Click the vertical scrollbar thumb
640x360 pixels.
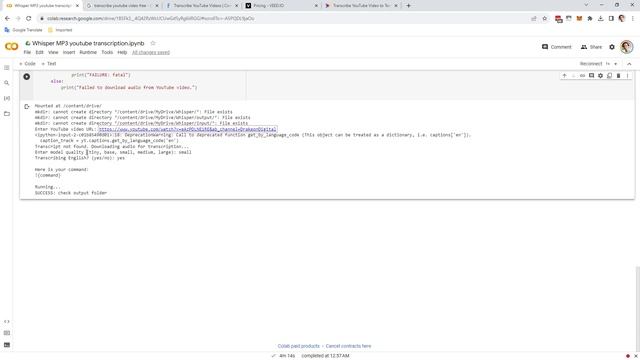pos(637,308)
